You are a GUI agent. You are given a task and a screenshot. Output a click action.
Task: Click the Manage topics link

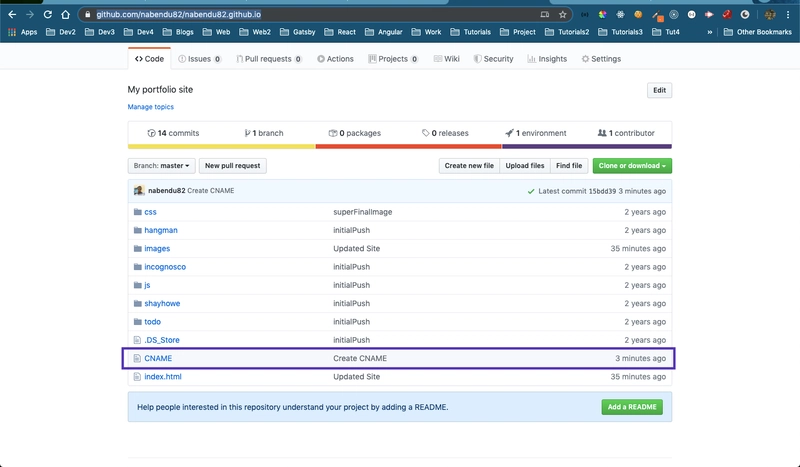(151, 107)
